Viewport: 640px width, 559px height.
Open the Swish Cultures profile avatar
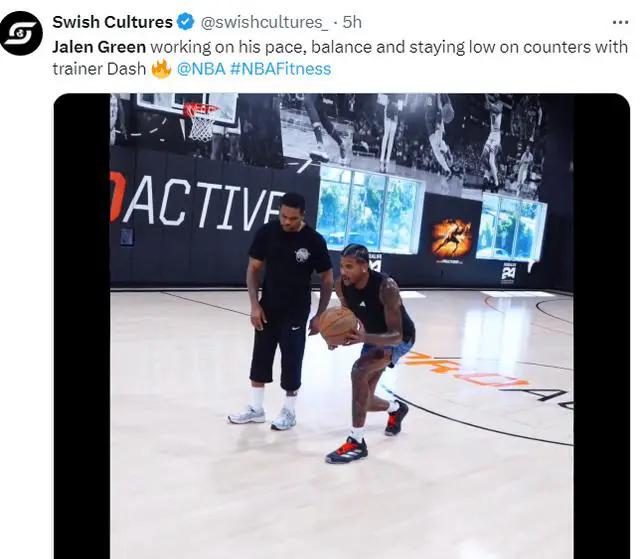(21, 33)
